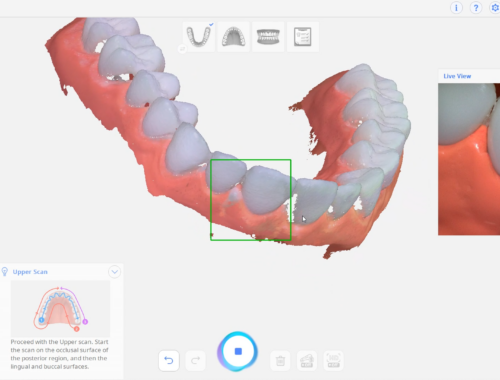The image size is (500, 380).
Task: Open the clipboard confirm stage
Action: (303, 36)
